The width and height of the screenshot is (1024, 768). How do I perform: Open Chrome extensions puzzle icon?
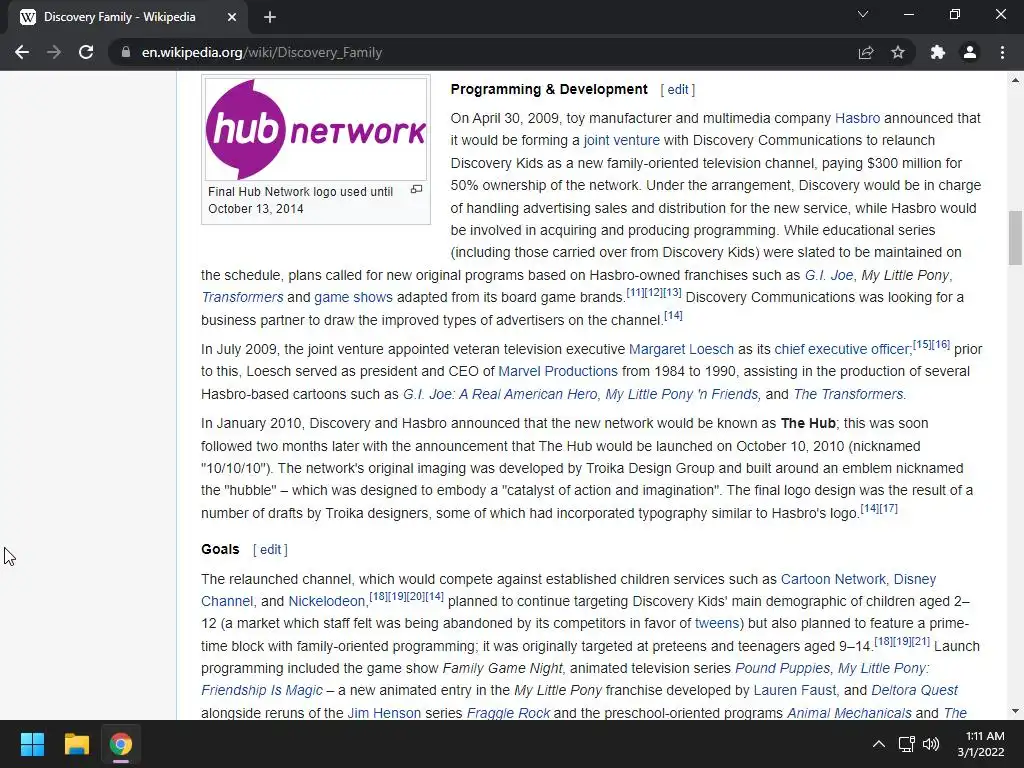click(938, 52)
